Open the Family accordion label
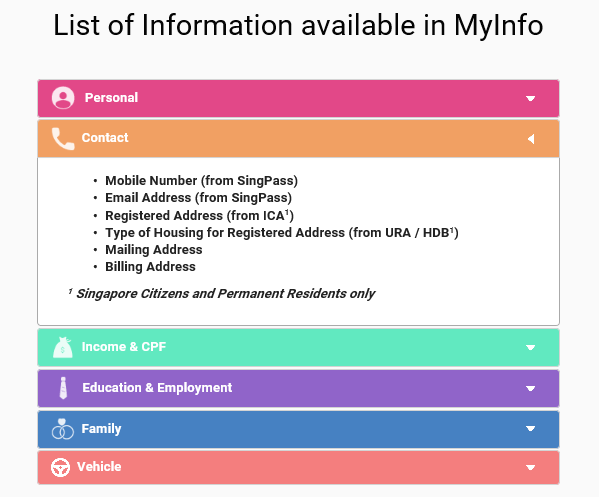599x497 pixels. pyautogui.click(x=101, y=429)
